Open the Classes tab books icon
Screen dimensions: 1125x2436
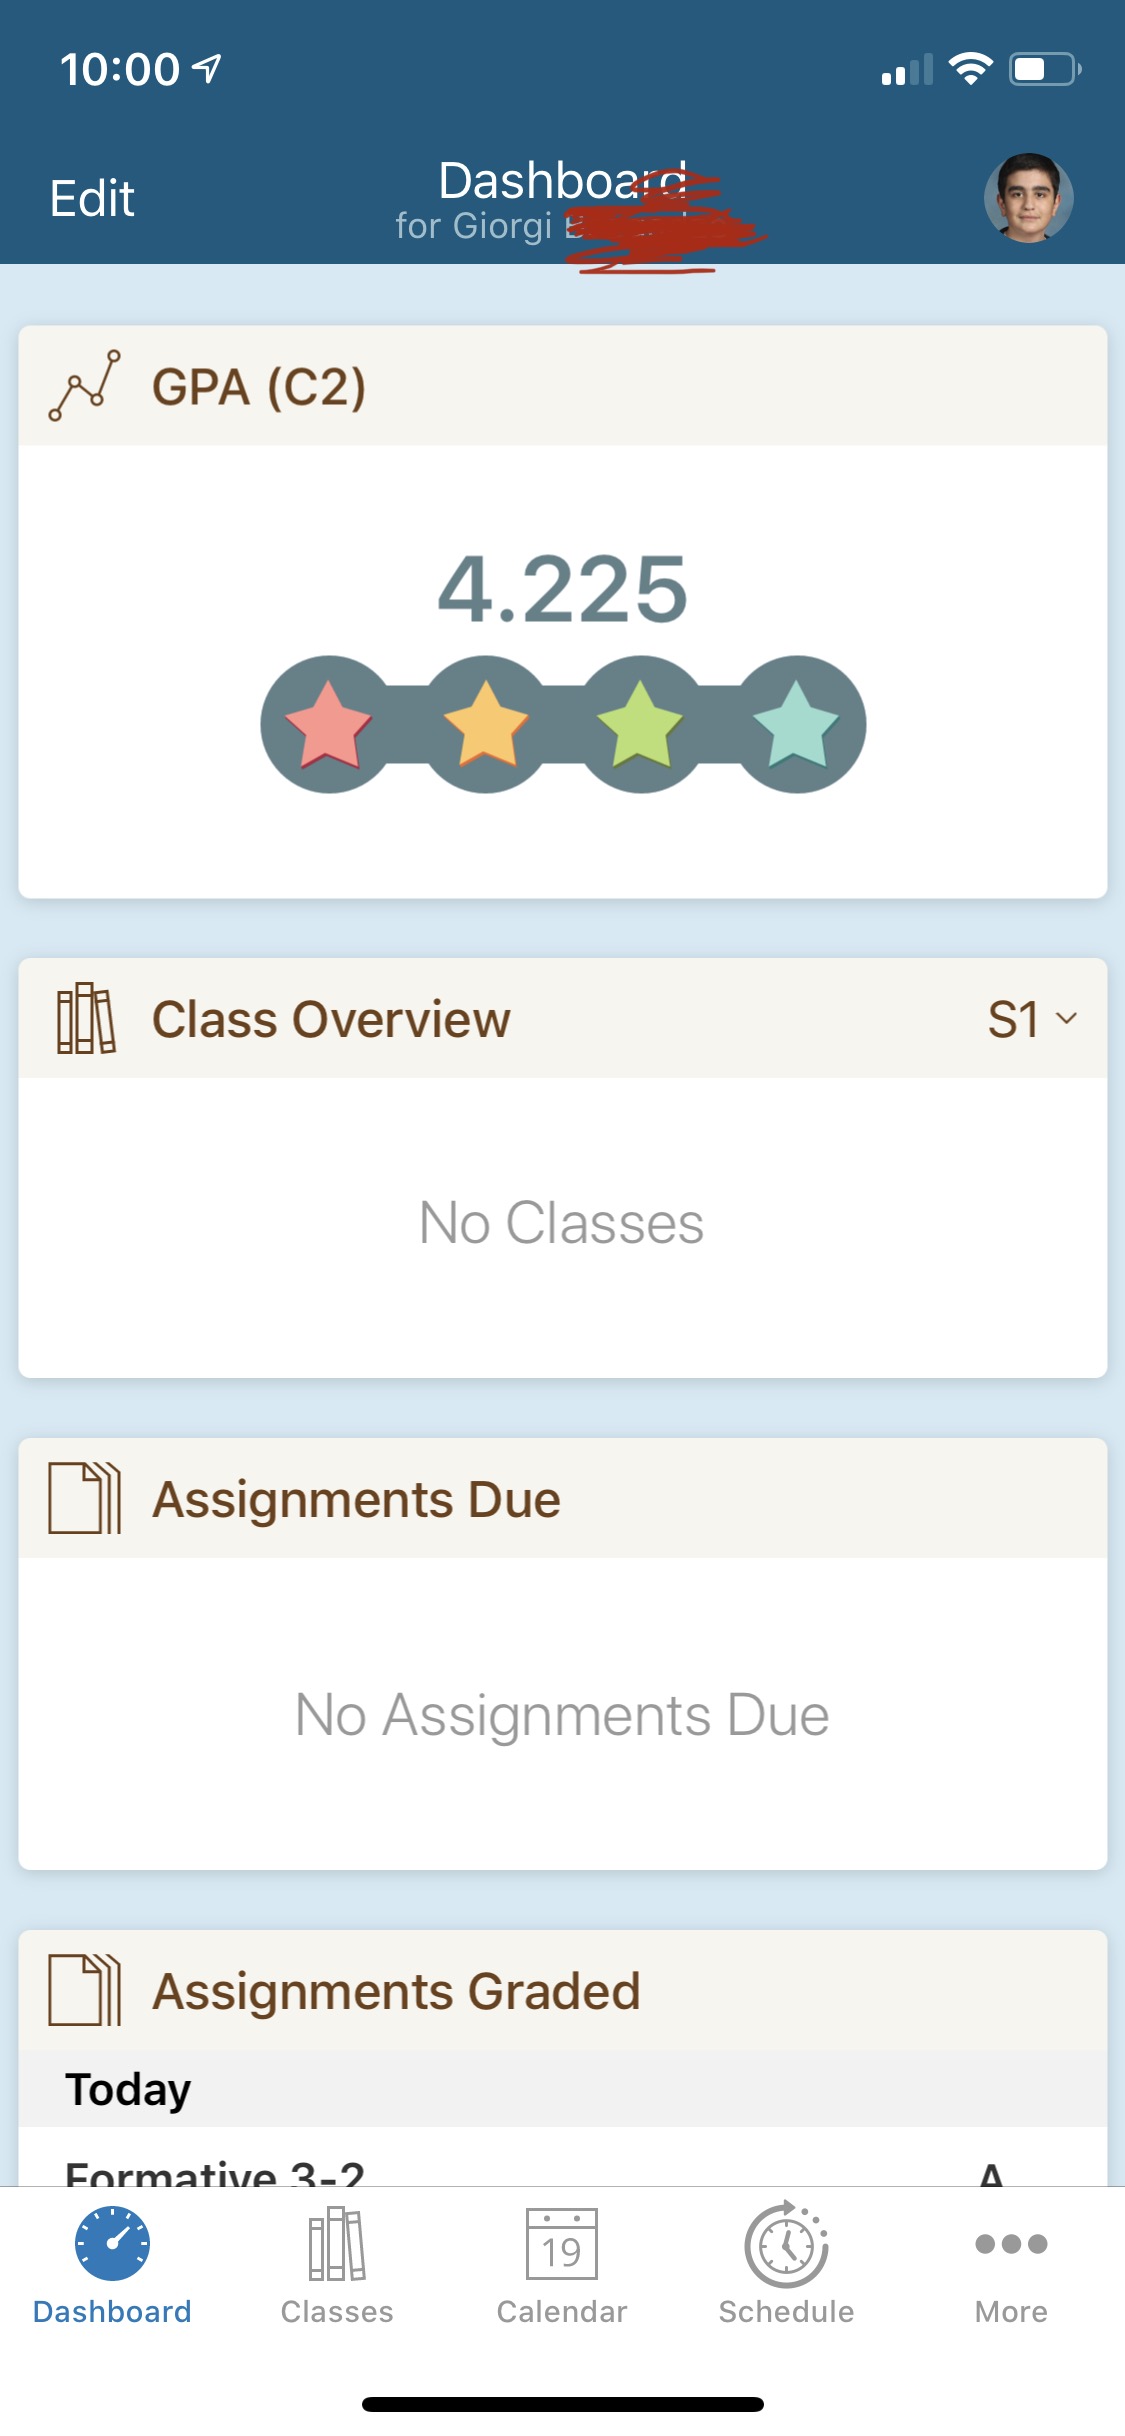coord(337,2243)
